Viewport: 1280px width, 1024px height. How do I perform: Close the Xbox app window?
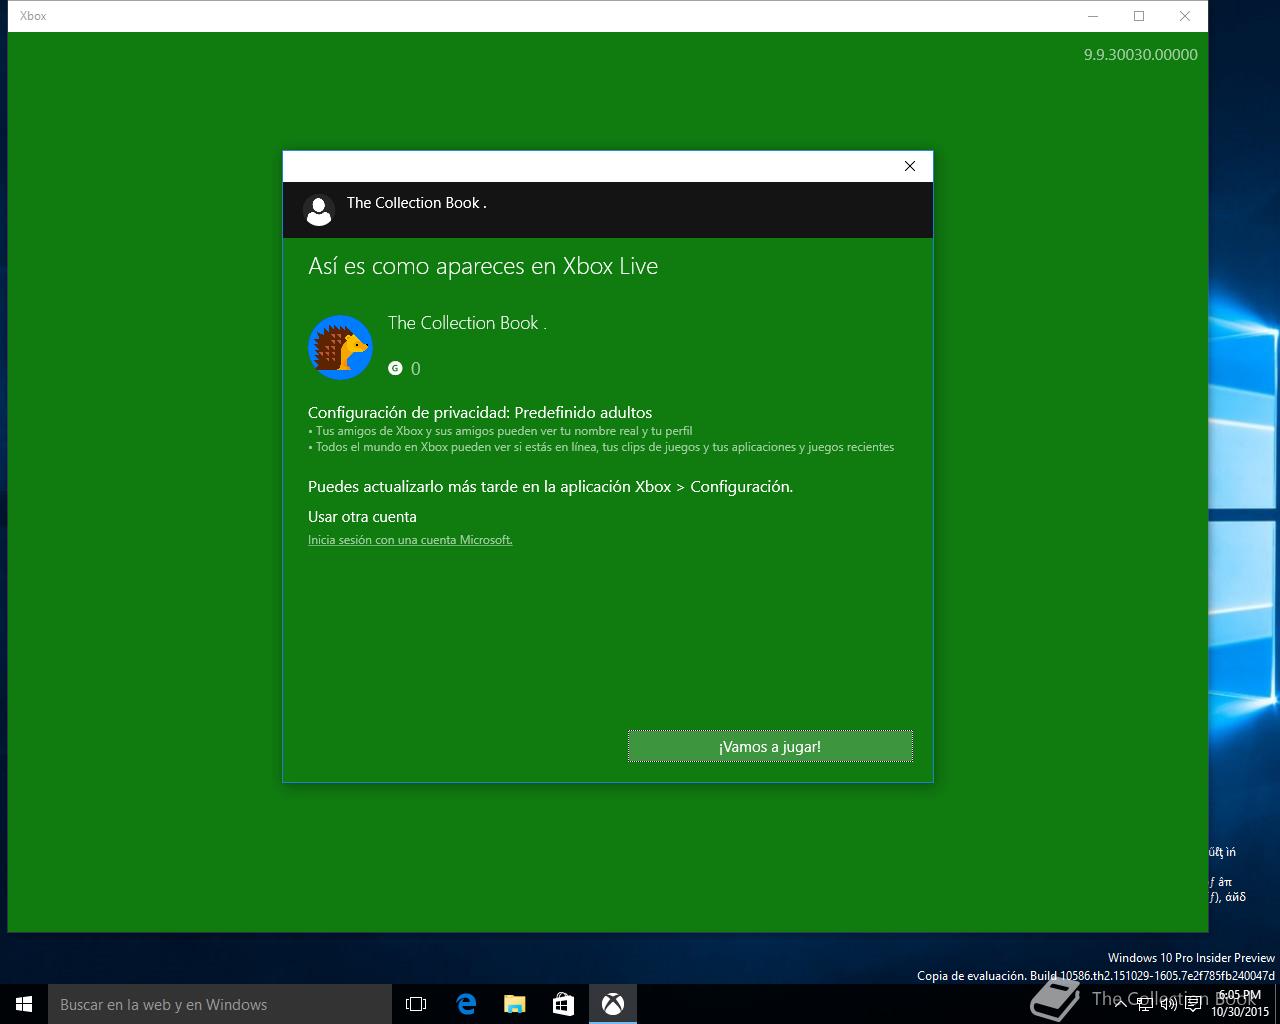pos(1184,16)
